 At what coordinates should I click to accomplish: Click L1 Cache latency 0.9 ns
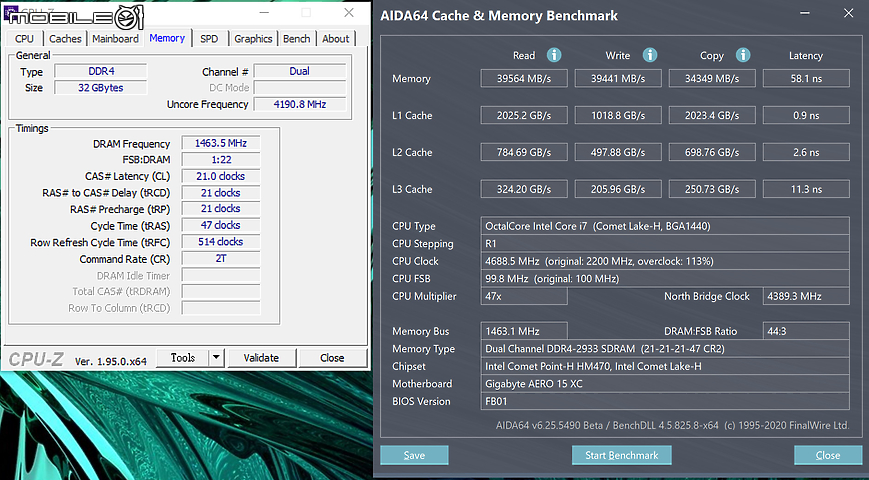click(806, 115)
